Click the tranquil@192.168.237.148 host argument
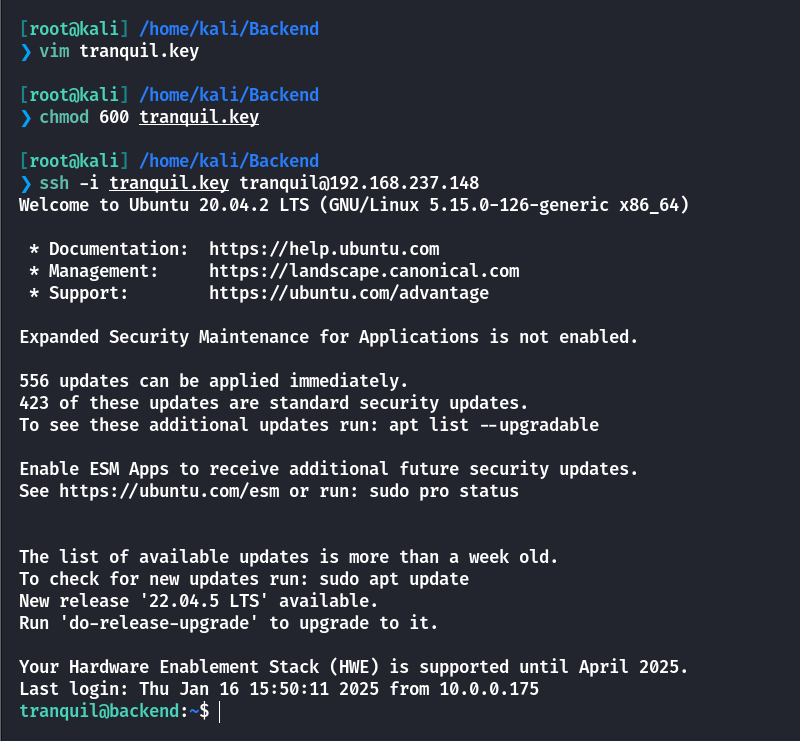Screen dimensions: 800x741 [x=359, y=183]
